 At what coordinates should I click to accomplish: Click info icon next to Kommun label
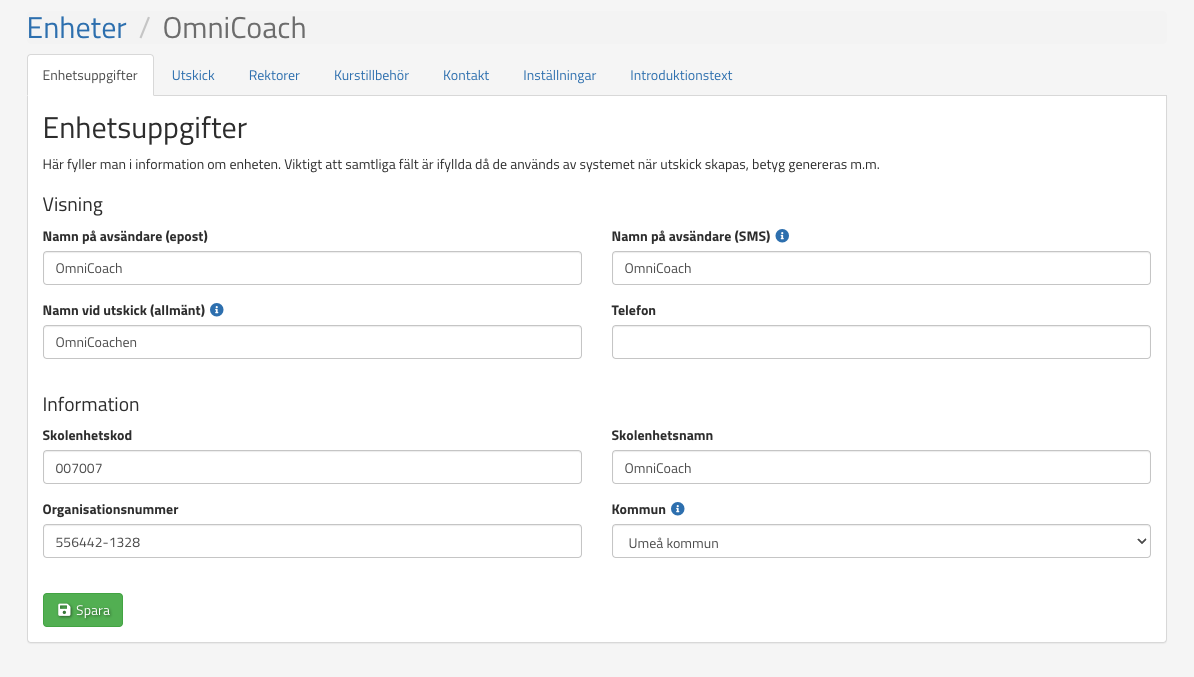click(678, 509)
